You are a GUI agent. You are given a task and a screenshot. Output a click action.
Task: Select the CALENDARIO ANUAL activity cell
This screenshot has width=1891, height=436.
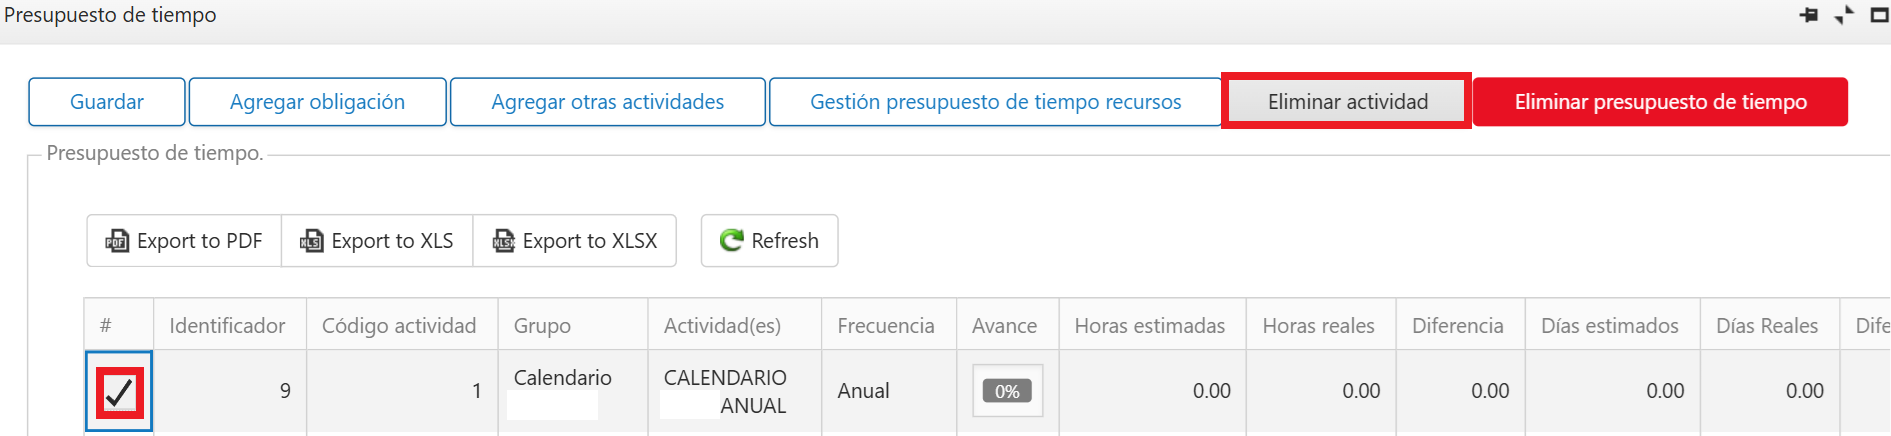pos(734,392)
